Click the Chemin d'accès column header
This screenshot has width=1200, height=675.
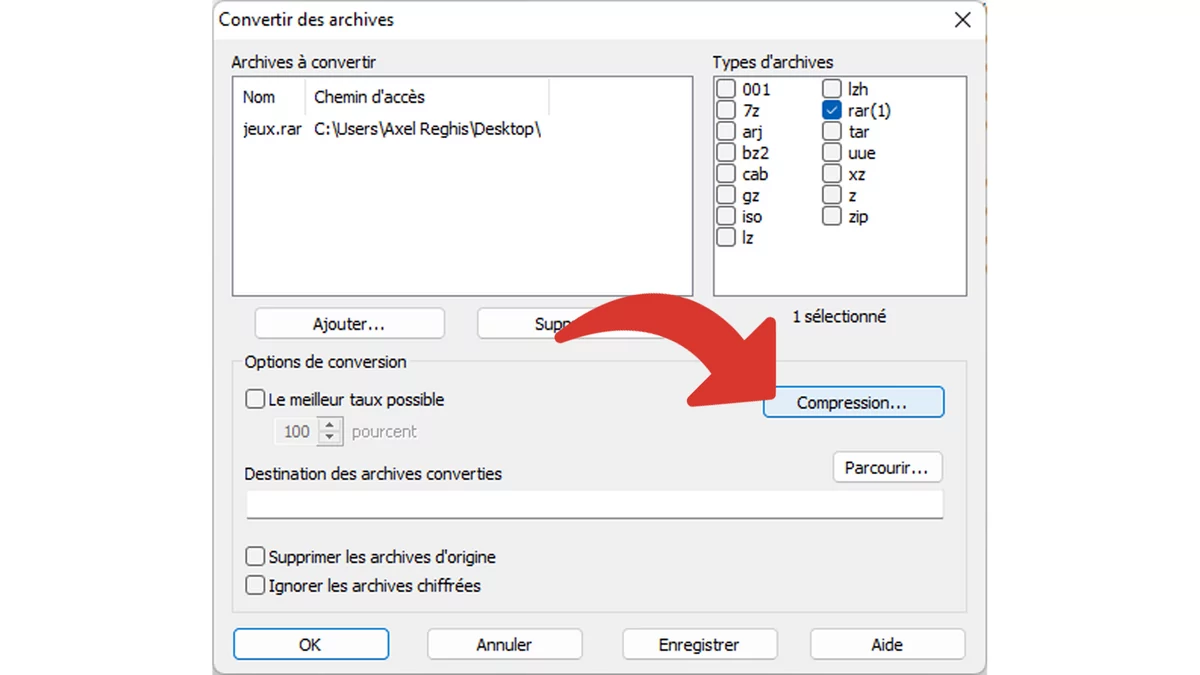pyautogui.click(x=427, y=97)
